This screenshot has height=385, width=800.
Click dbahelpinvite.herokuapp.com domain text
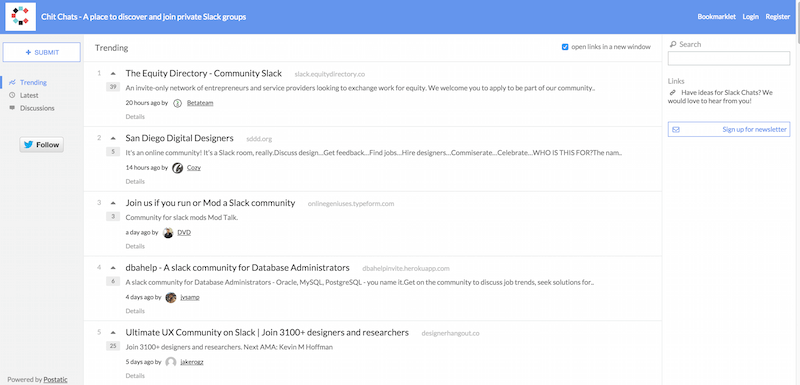pyautogui.click(x=406, y=269)
